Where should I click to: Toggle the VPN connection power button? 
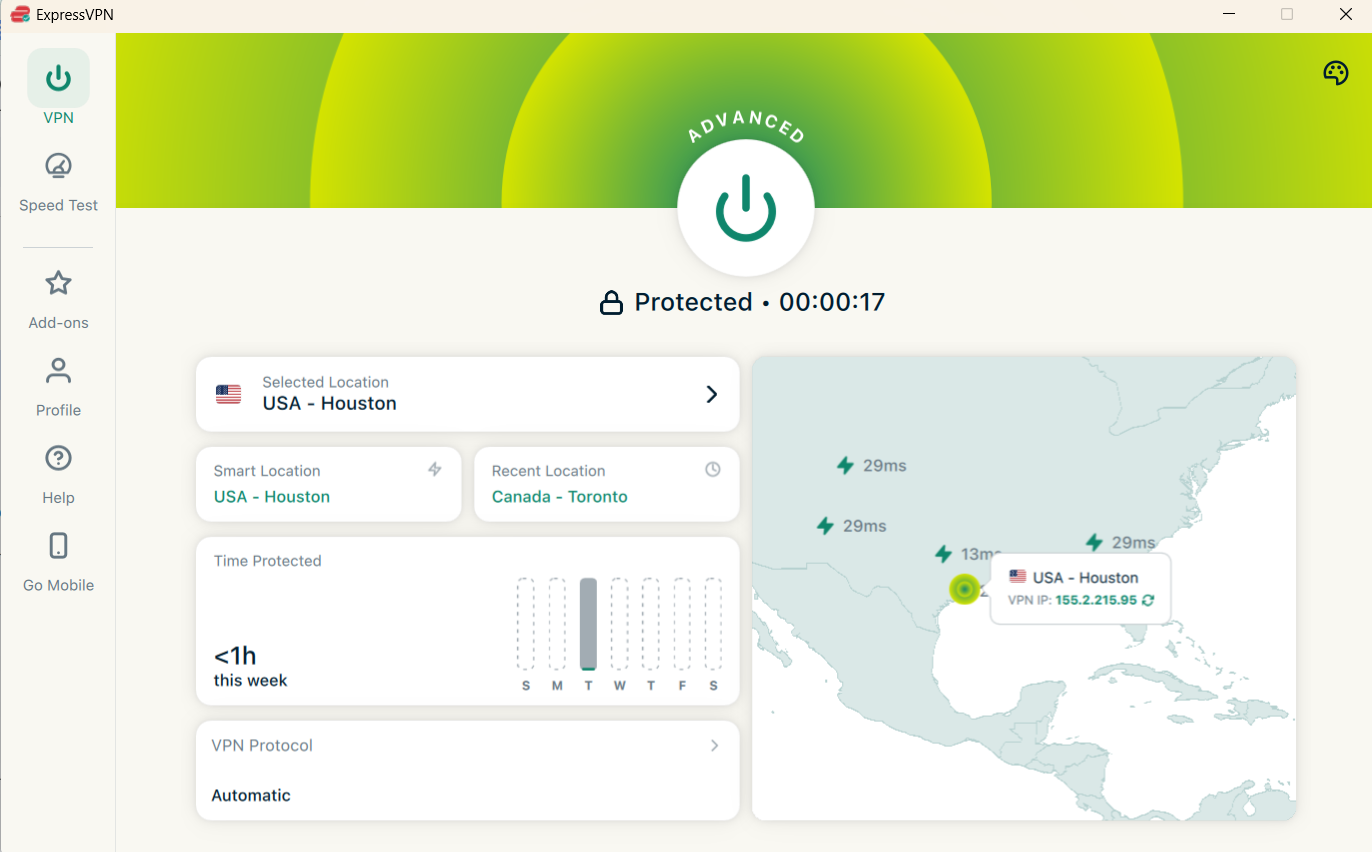pos(745,207)
